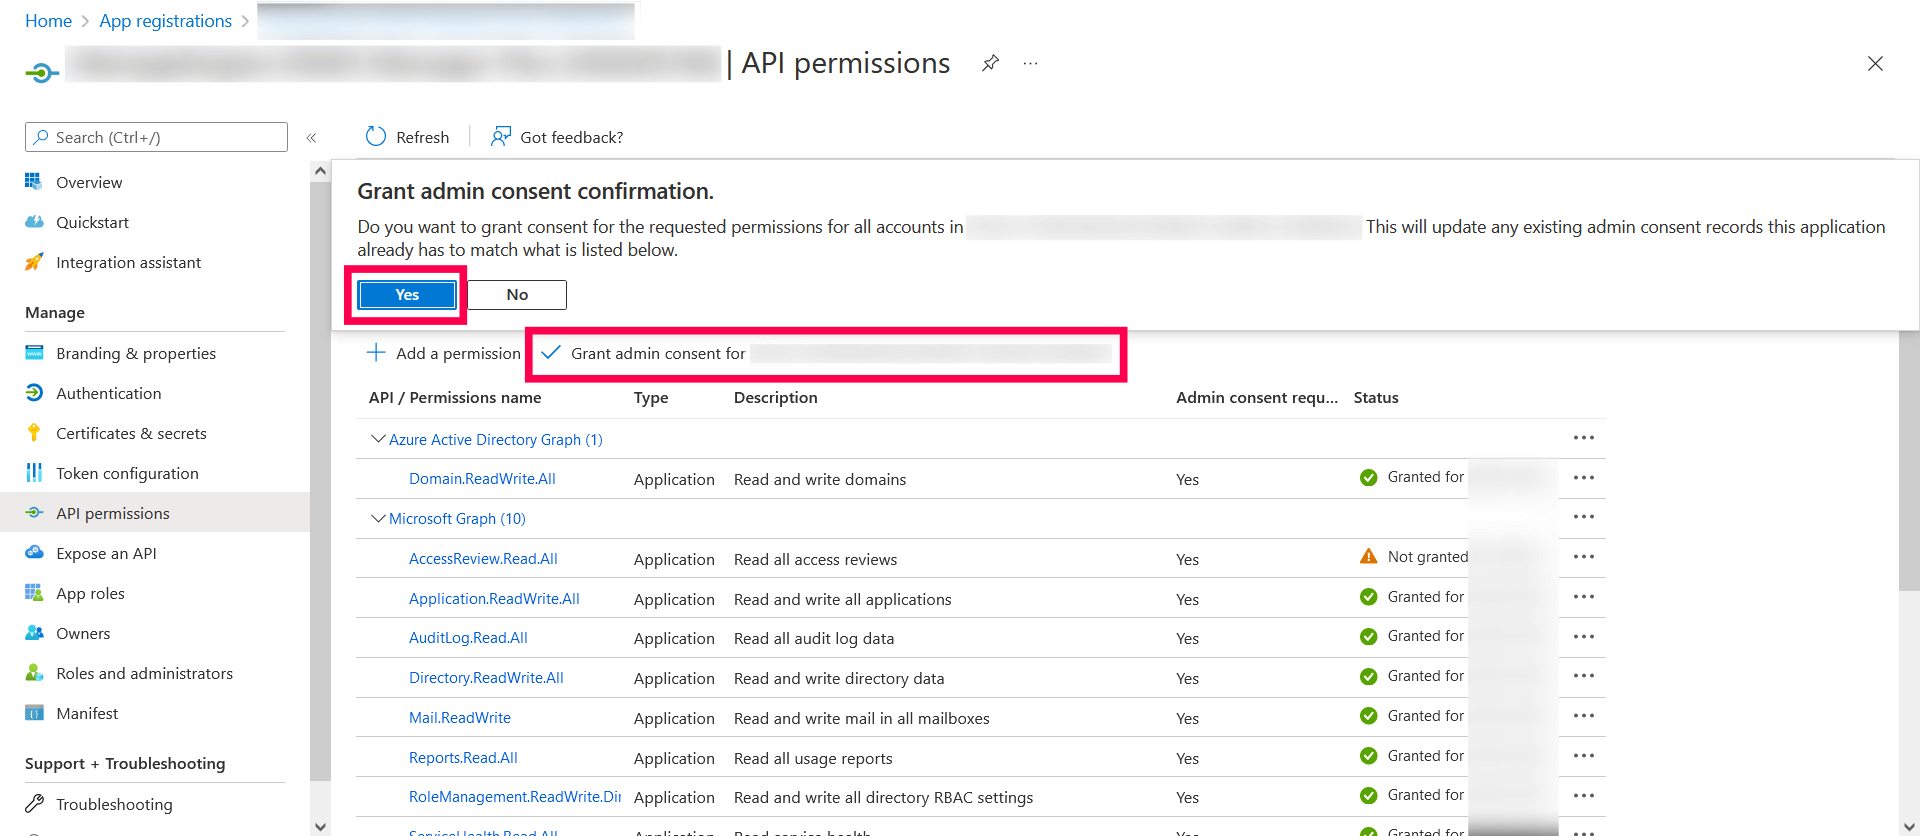Click the pin blade icon
The image size is (1920, 836).
[x=990, y=63]
